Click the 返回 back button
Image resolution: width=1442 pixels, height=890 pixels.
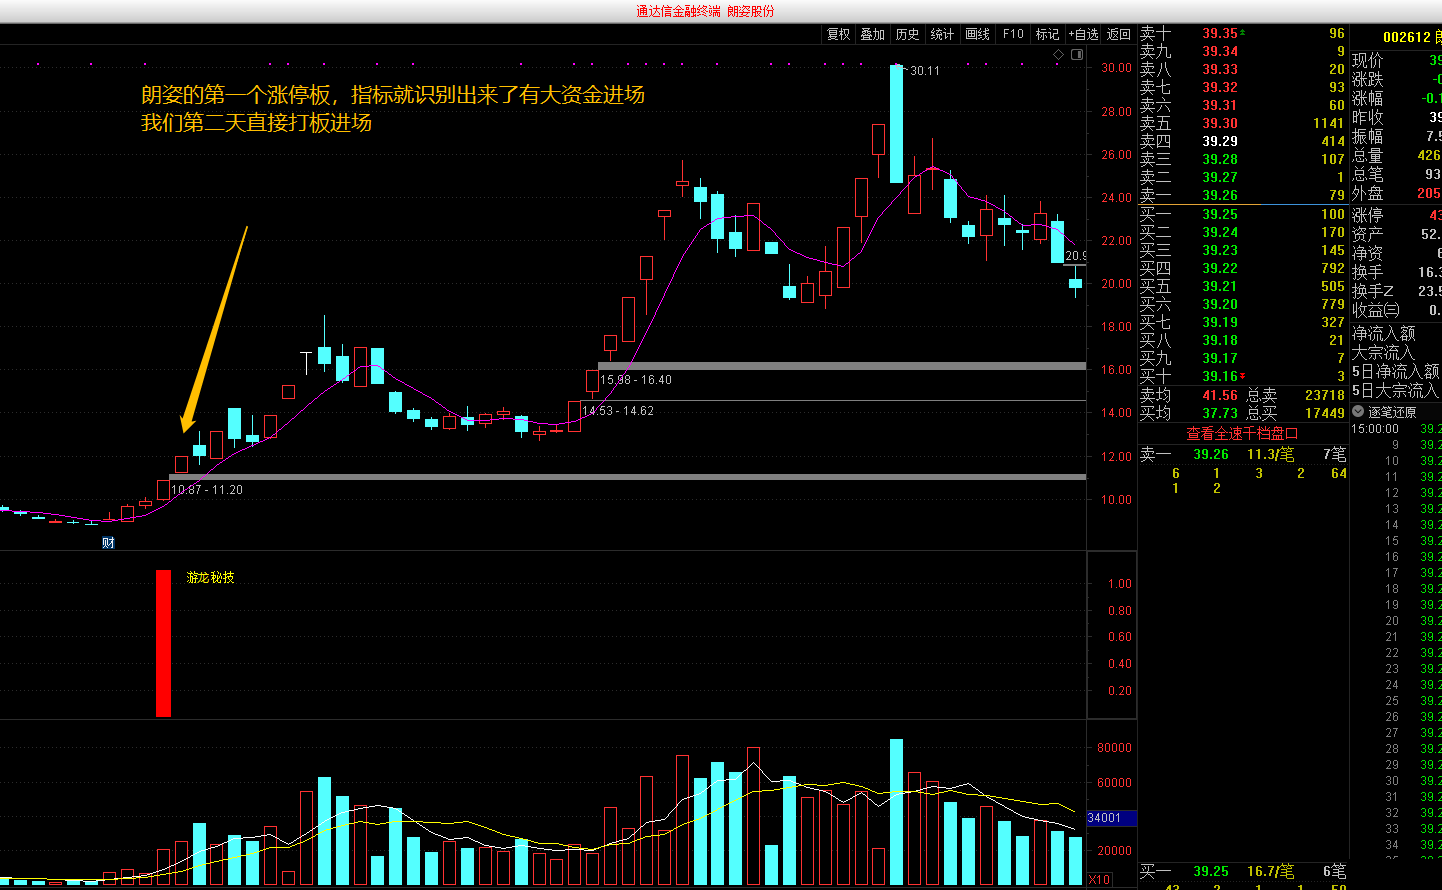pyautogui.click(x=1119, y=34)
